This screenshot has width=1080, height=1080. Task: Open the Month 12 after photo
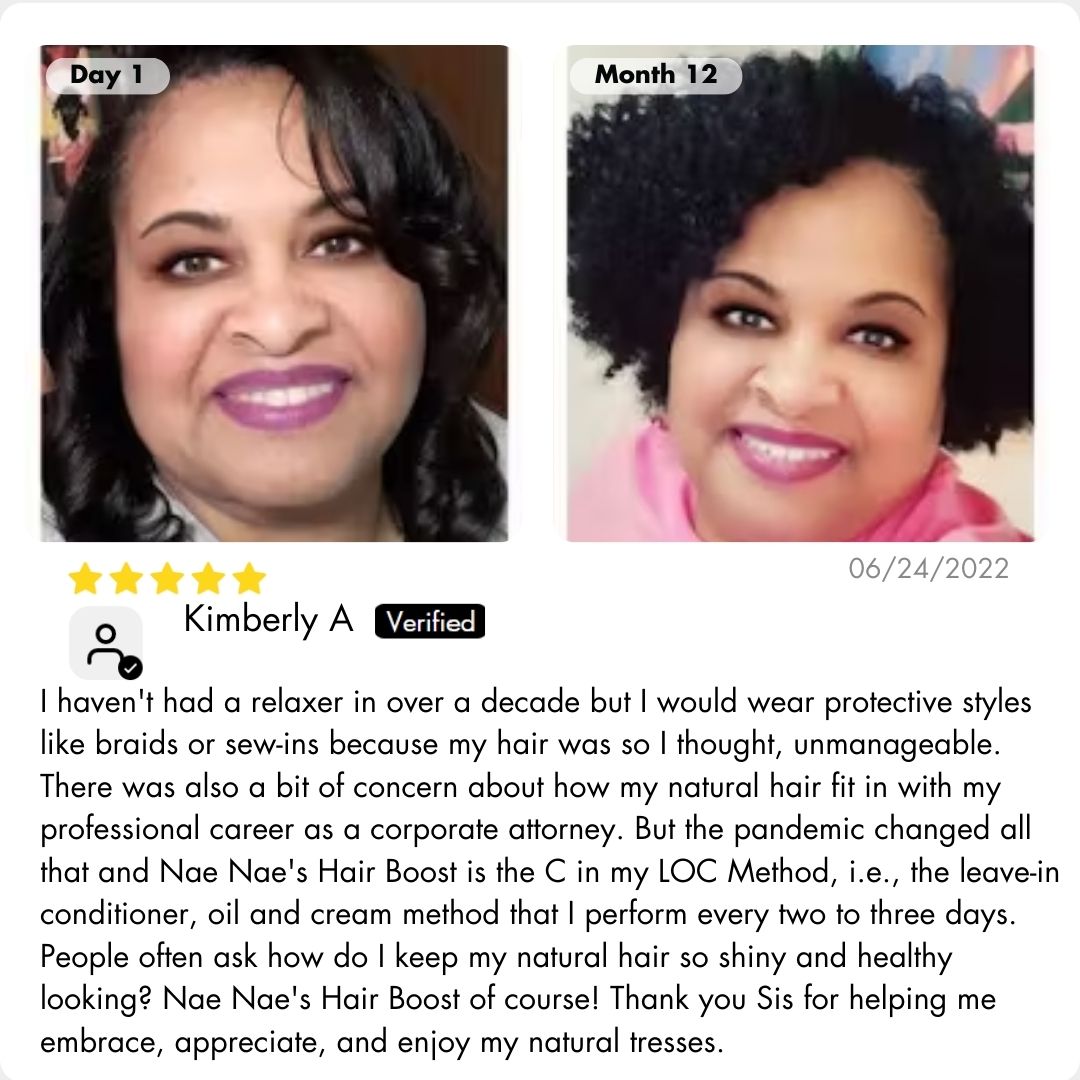pos(800,293)
